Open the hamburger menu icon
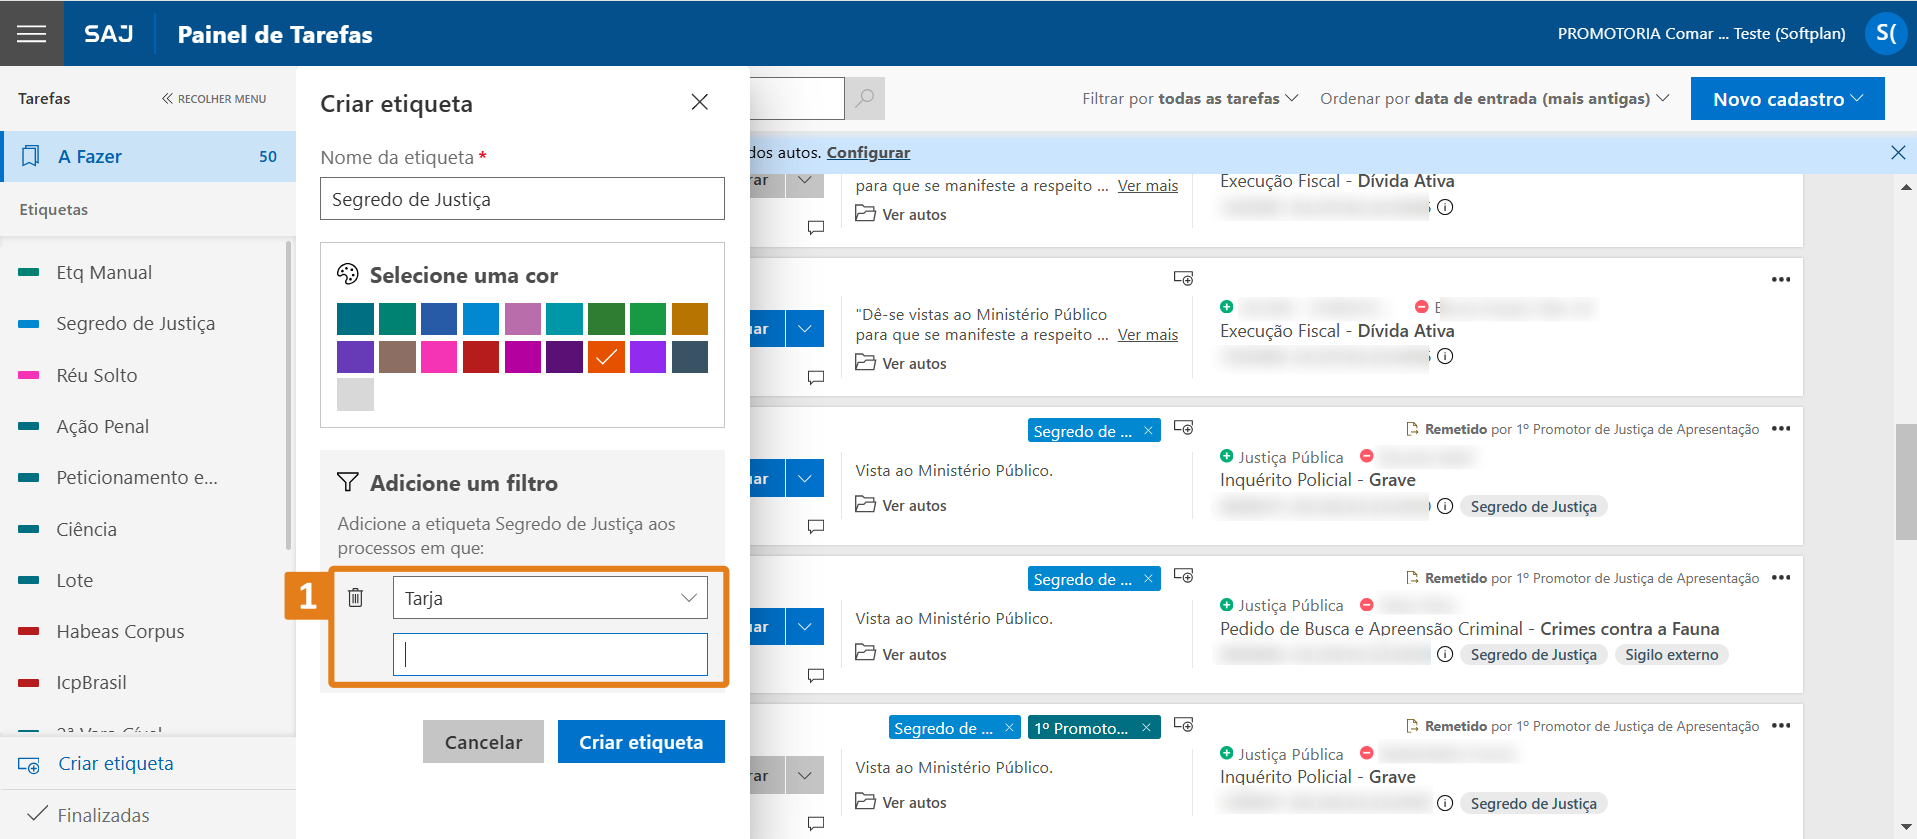Image resolution: width=1917 pixels, height=839 pixels. (x=32, y=34)
